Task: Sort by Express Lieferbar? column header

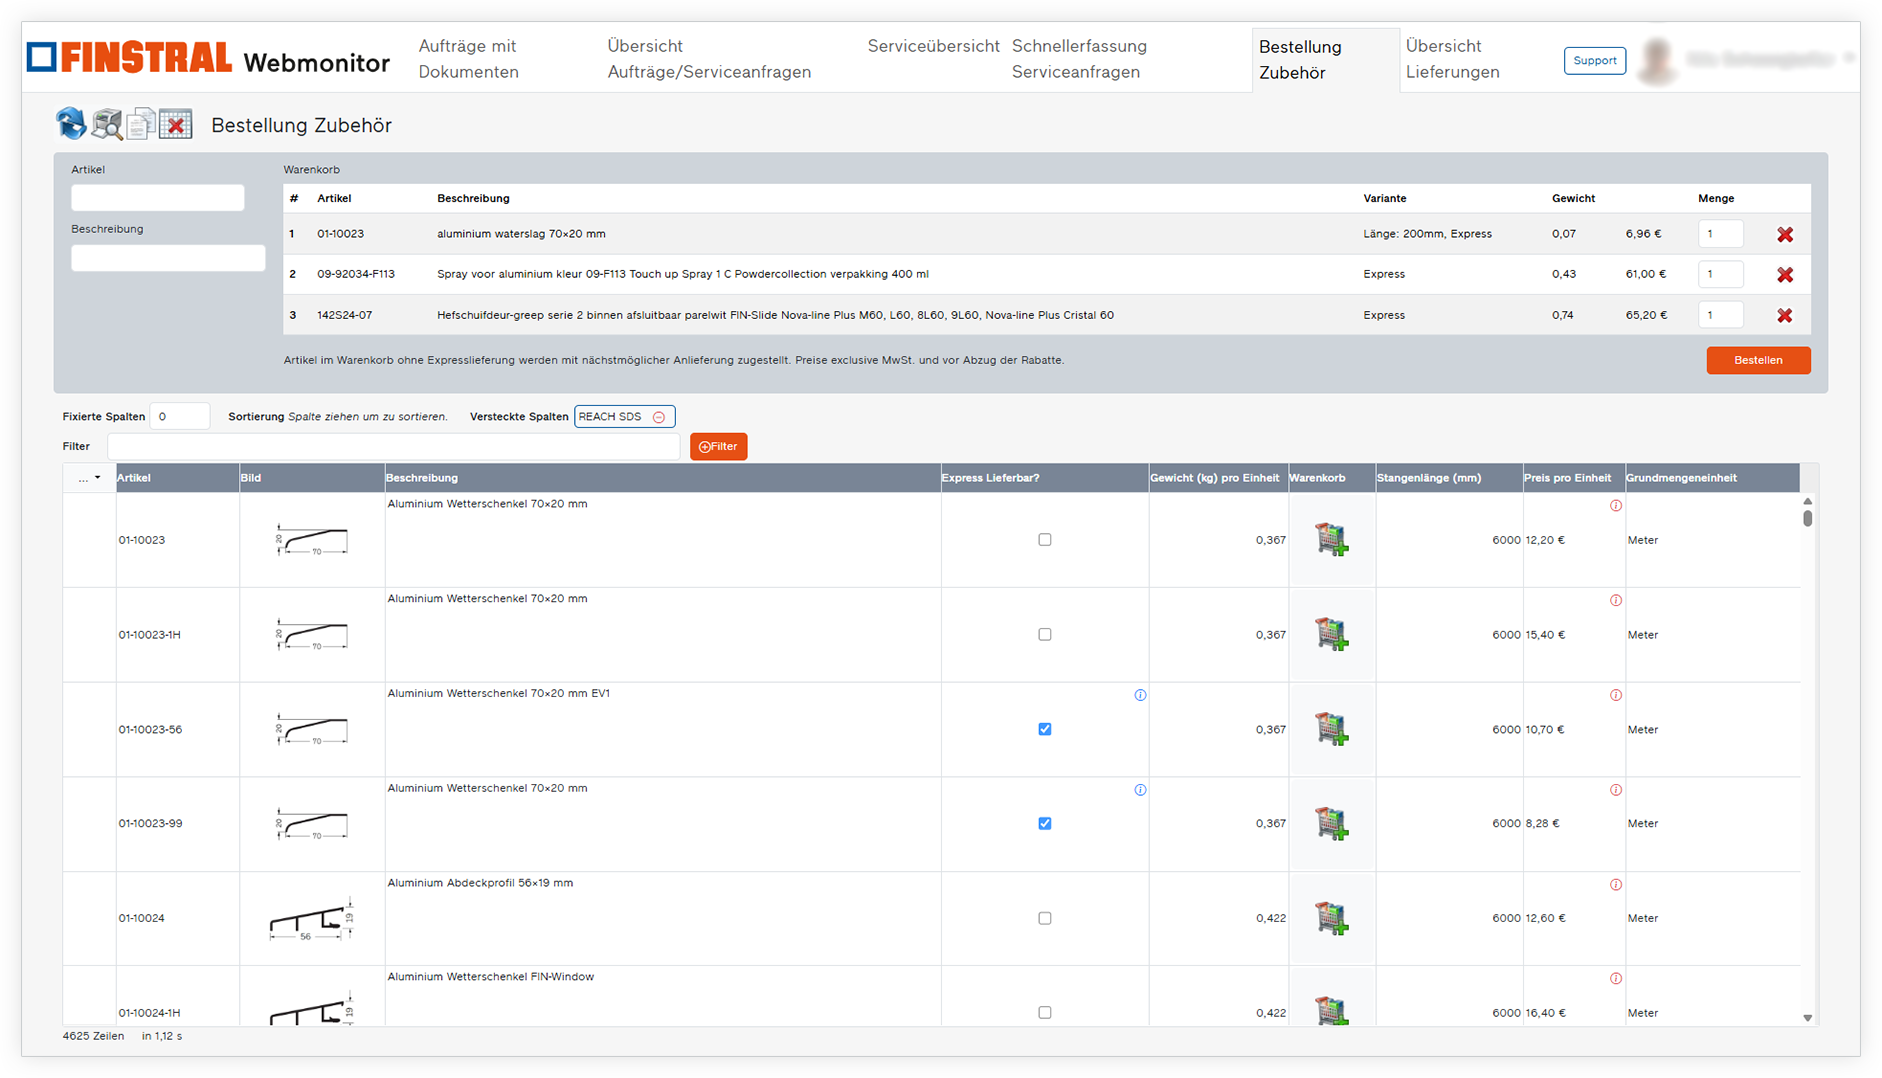Action: (x=1044, y=478)
